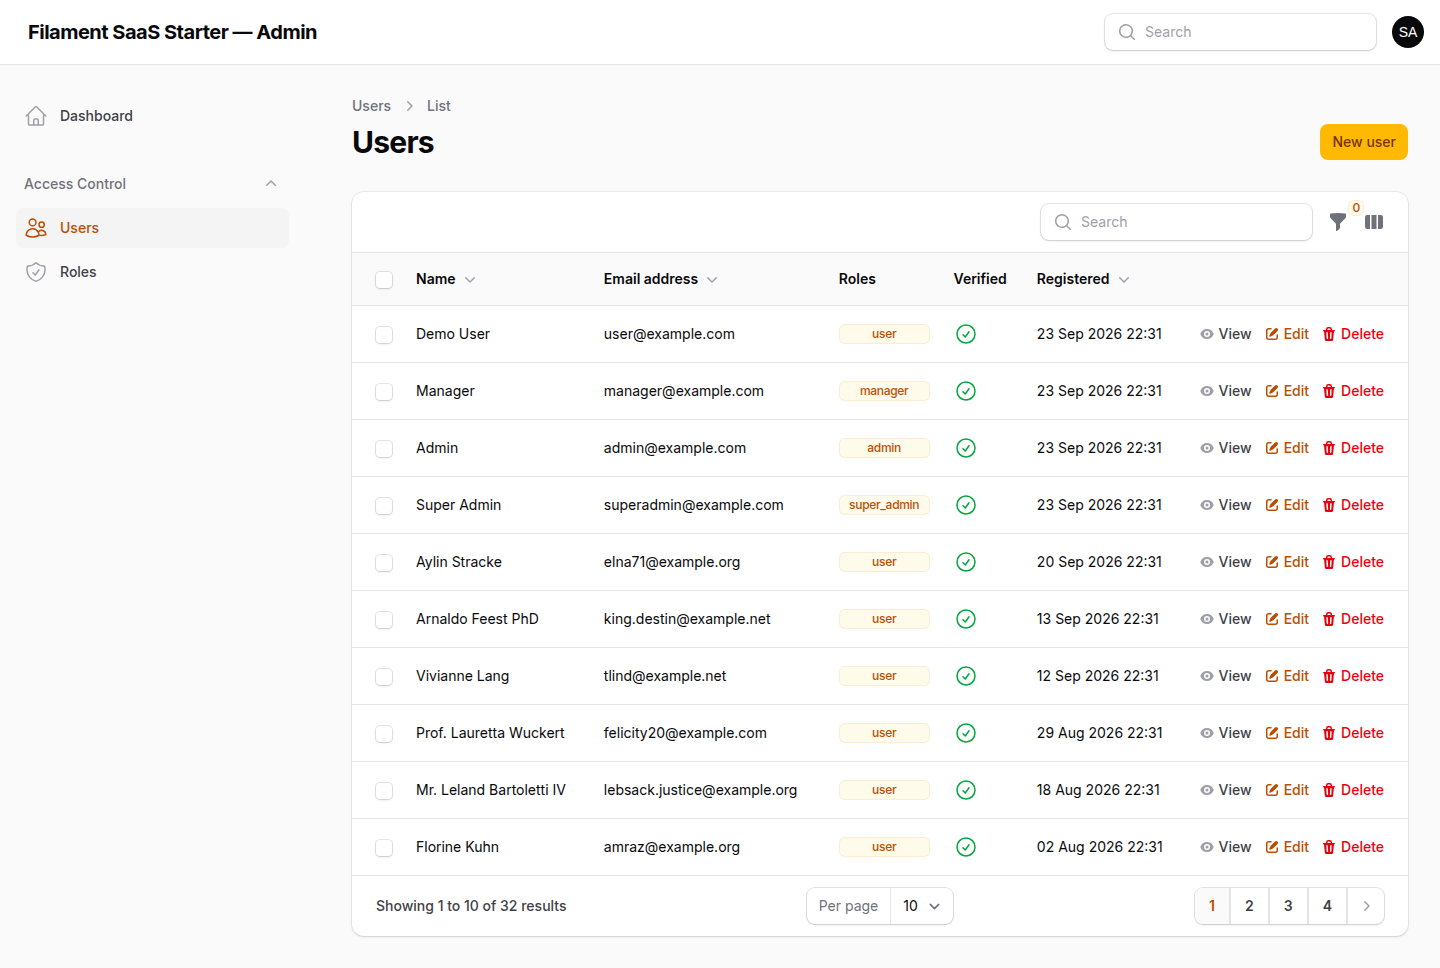Click the email elna71@example.org
This screenshot has height=968, width=1440.
672,562
